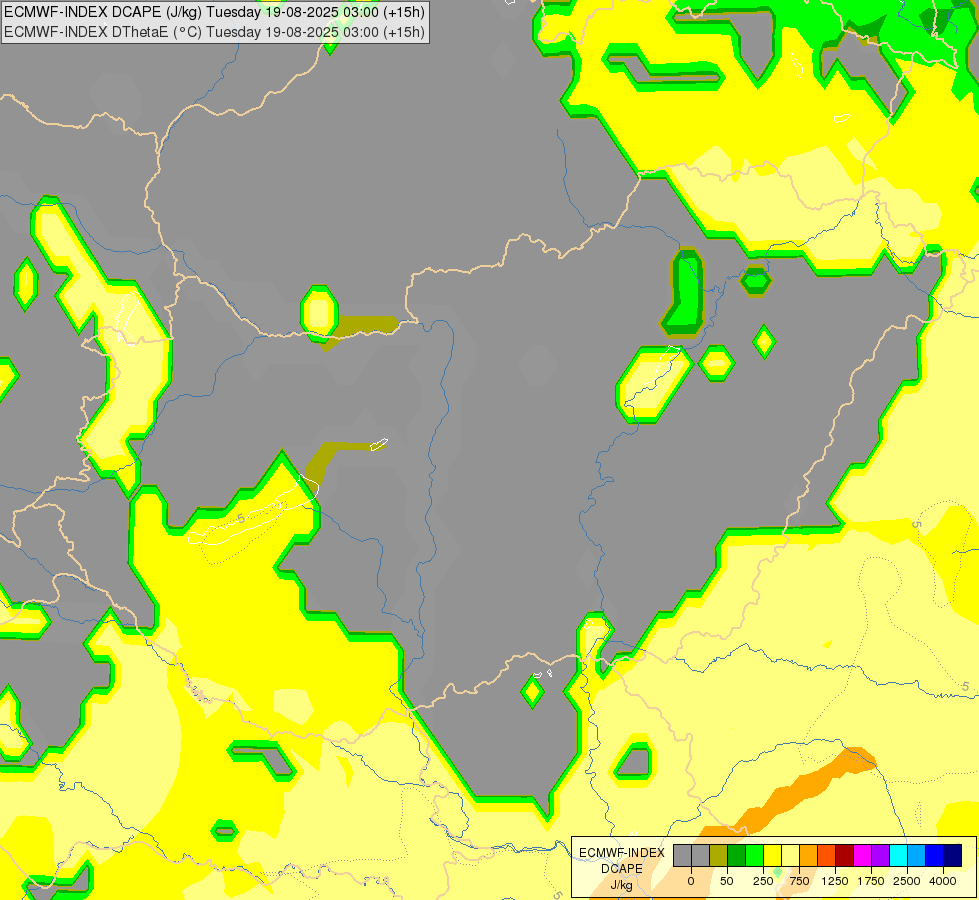Click the light blue legend swatch

[x=917, y=856]
